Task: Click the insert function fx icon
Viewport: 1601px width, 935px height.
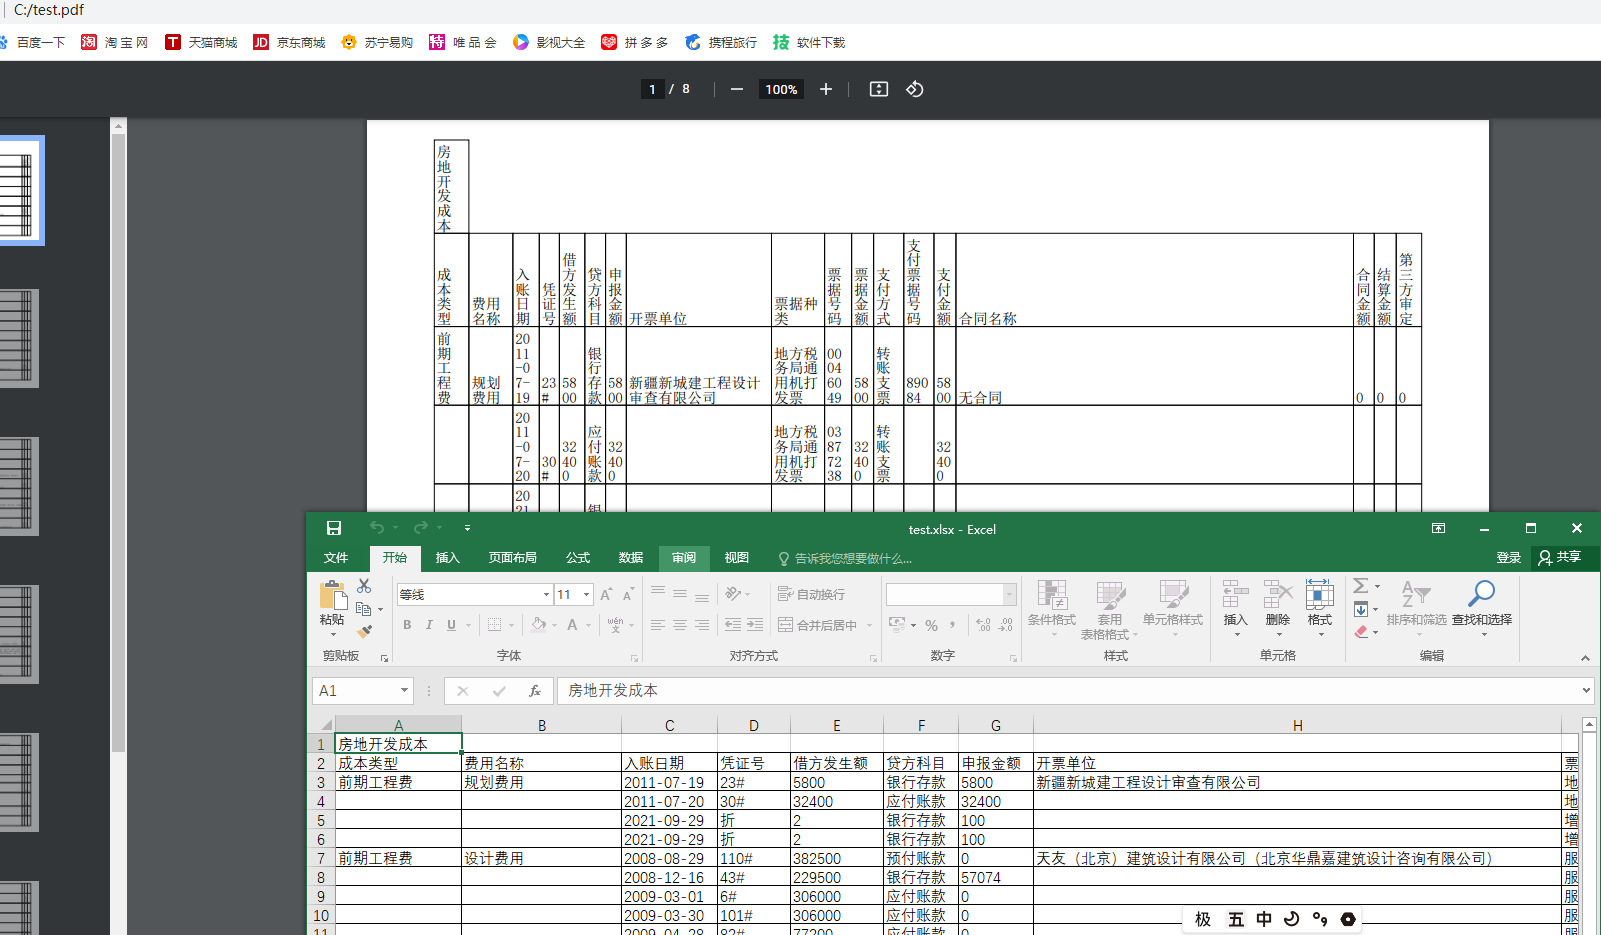Action: click(x=535, y=691)
